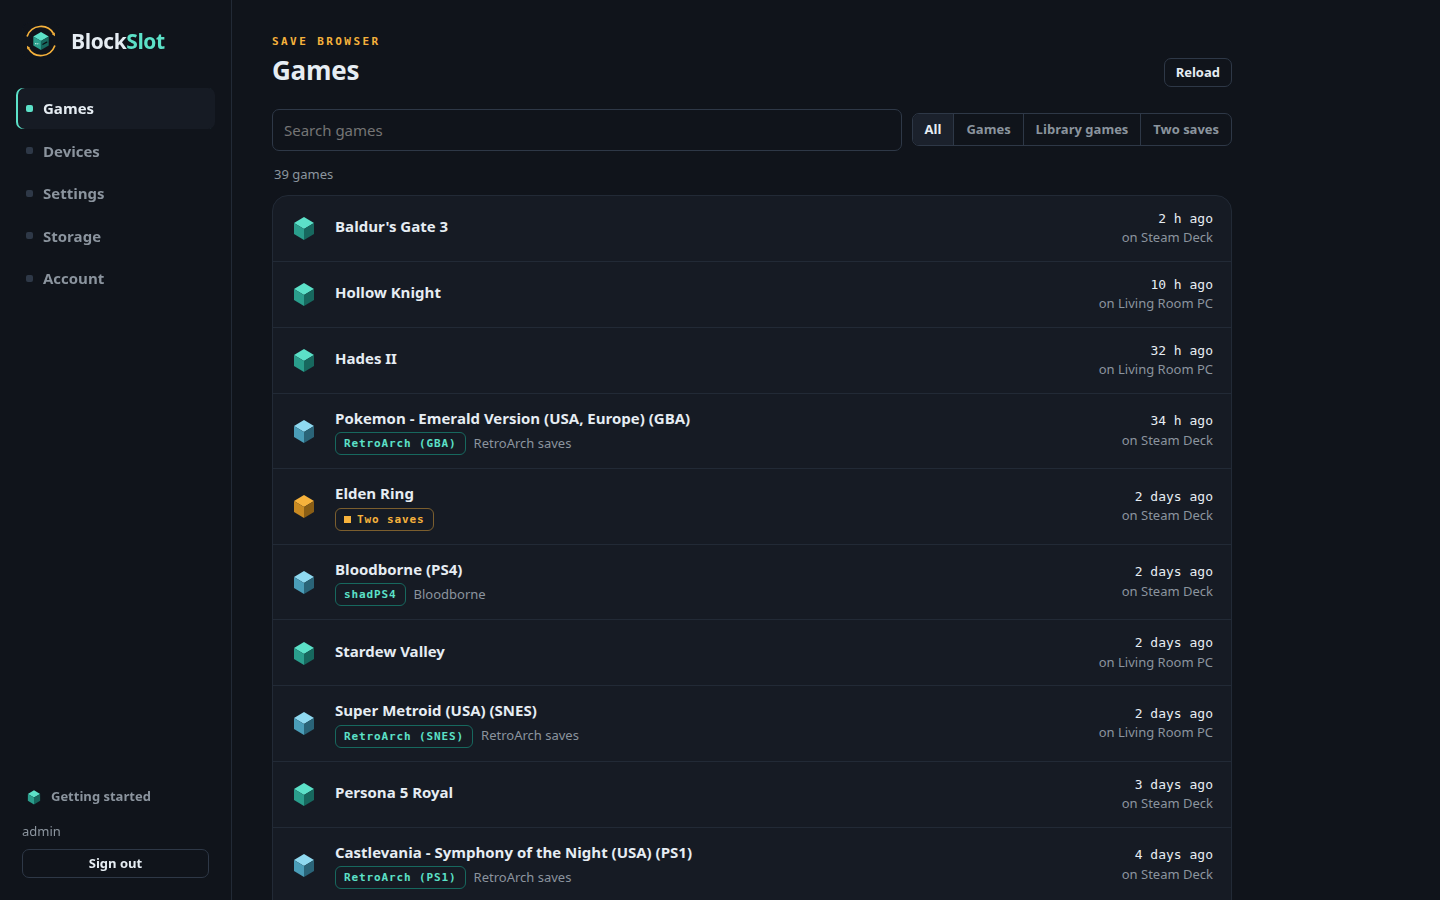Click '32 h ago' timestamp on Hades II
Image resolution: width=1440 pixels, height=900 pixels.
(1182, 351)
